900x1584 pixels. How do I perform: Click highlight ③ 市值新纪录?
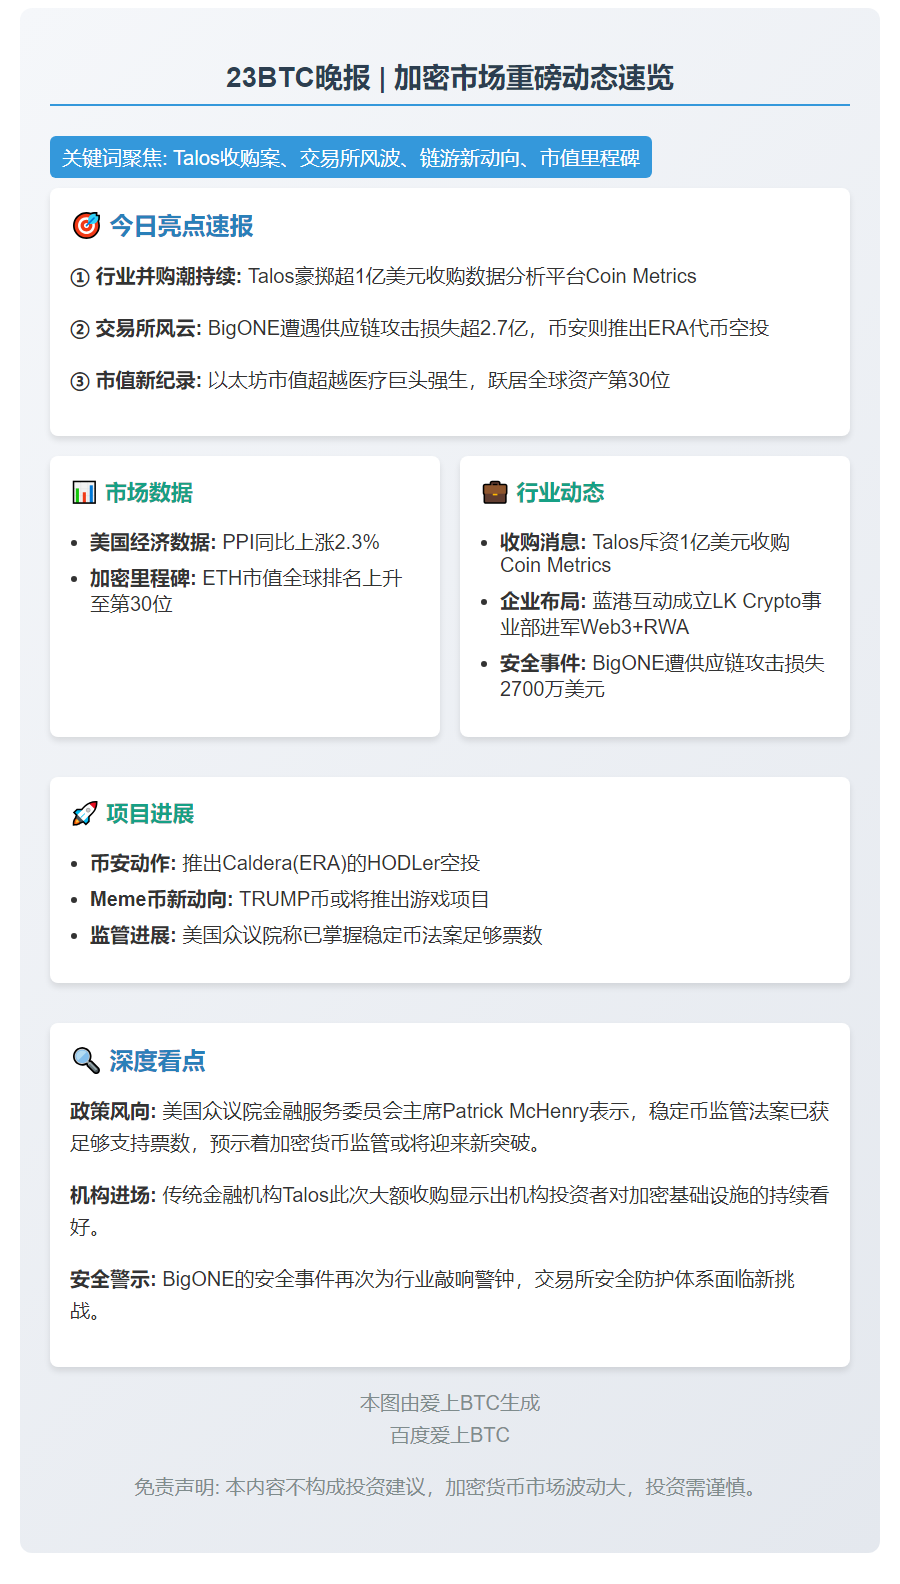point(370,380)
